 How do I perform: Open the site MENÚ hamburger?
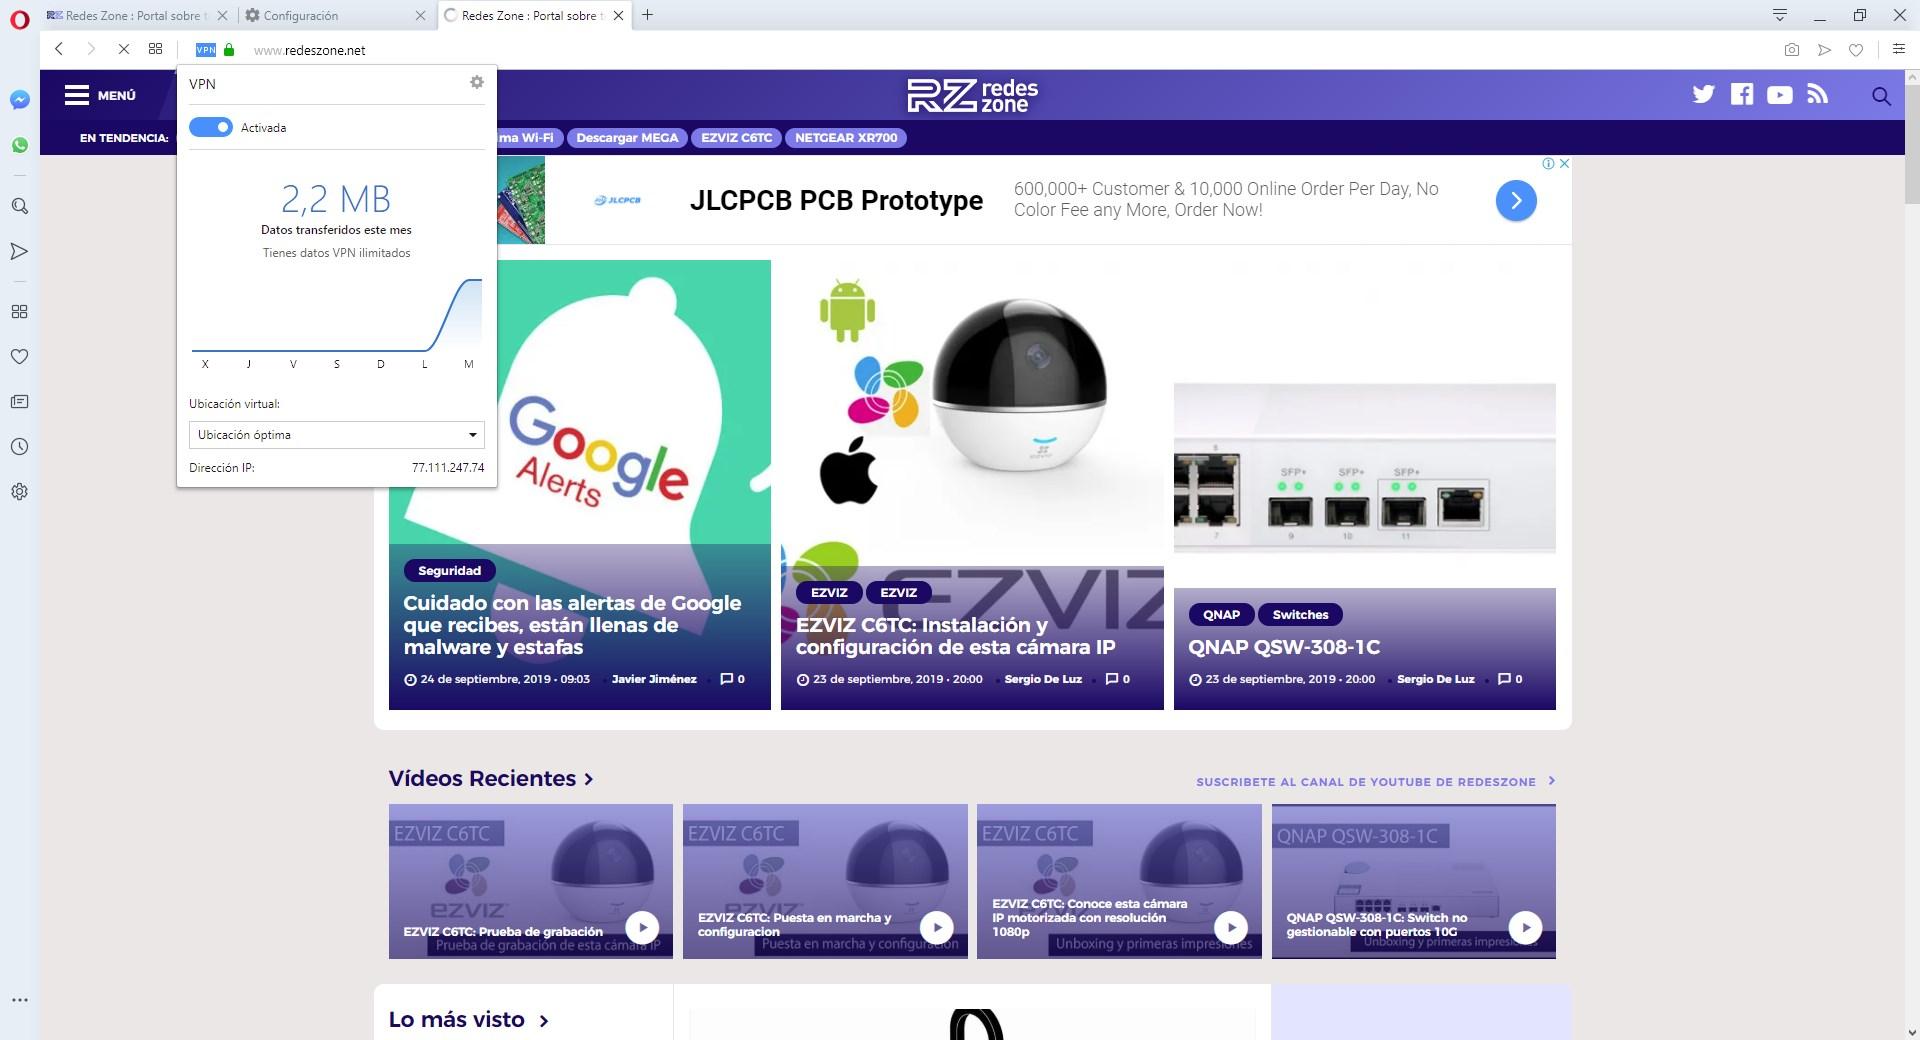tap(100, 95)
